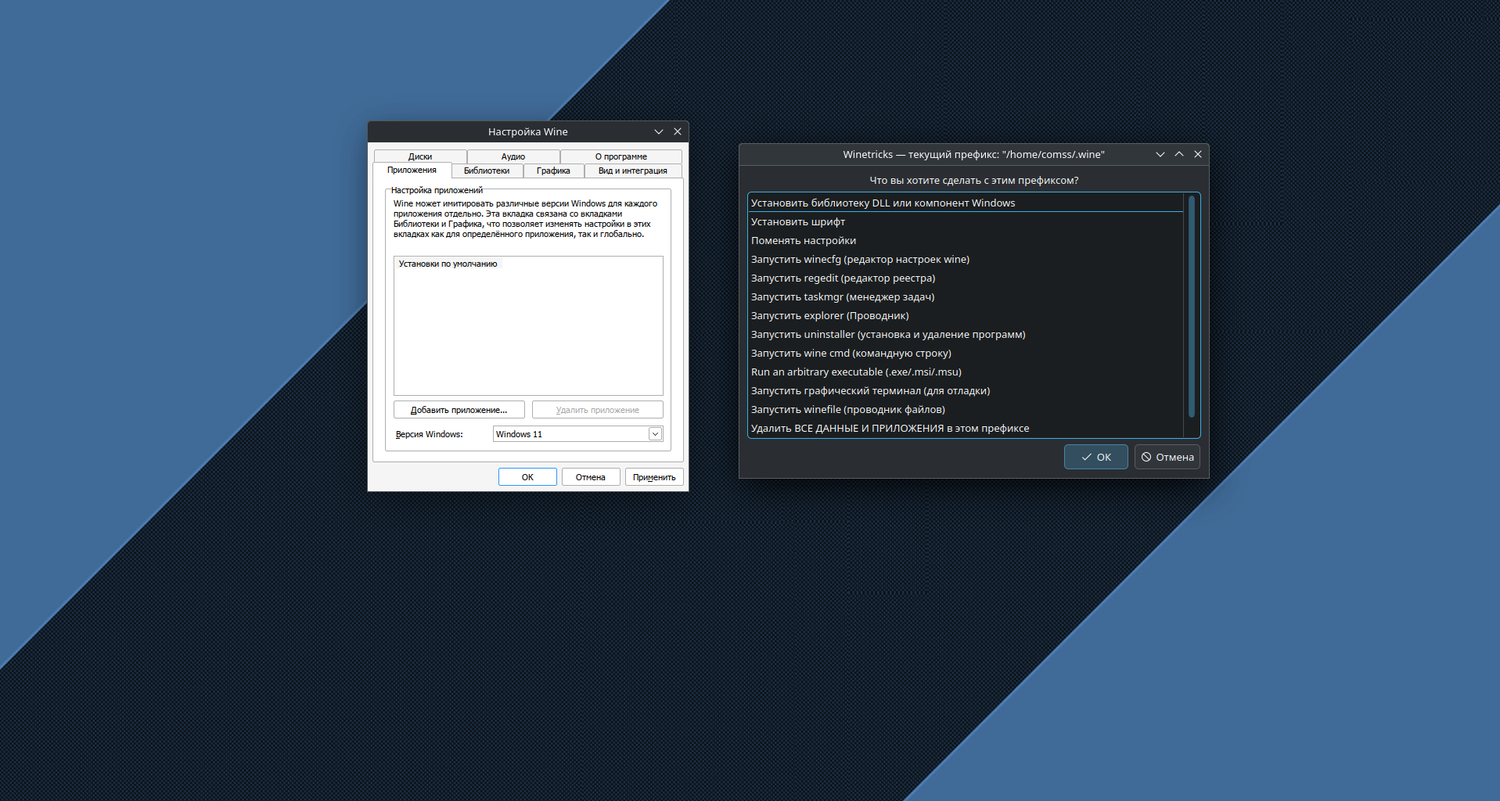Image resolution: width=1500 pixels, height=801 pixels.
Task: Select Установки по умолчанию in applications list
Action: coord(528,264)
